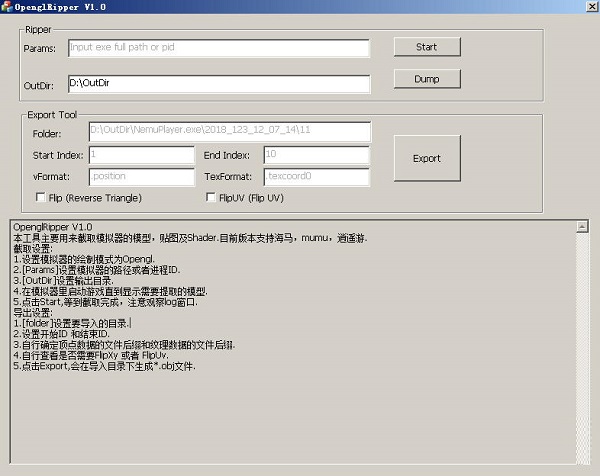Toggle the FlipUV (Flip UV) checkbox
Viewport: 600px width, 476px height.
210,197
